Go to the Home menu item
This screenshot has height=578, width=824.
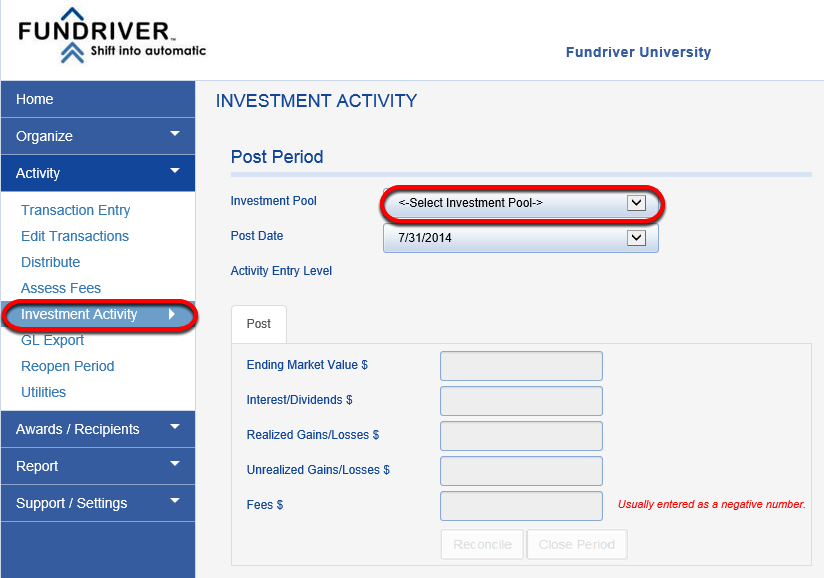click(x=98, y=99)
